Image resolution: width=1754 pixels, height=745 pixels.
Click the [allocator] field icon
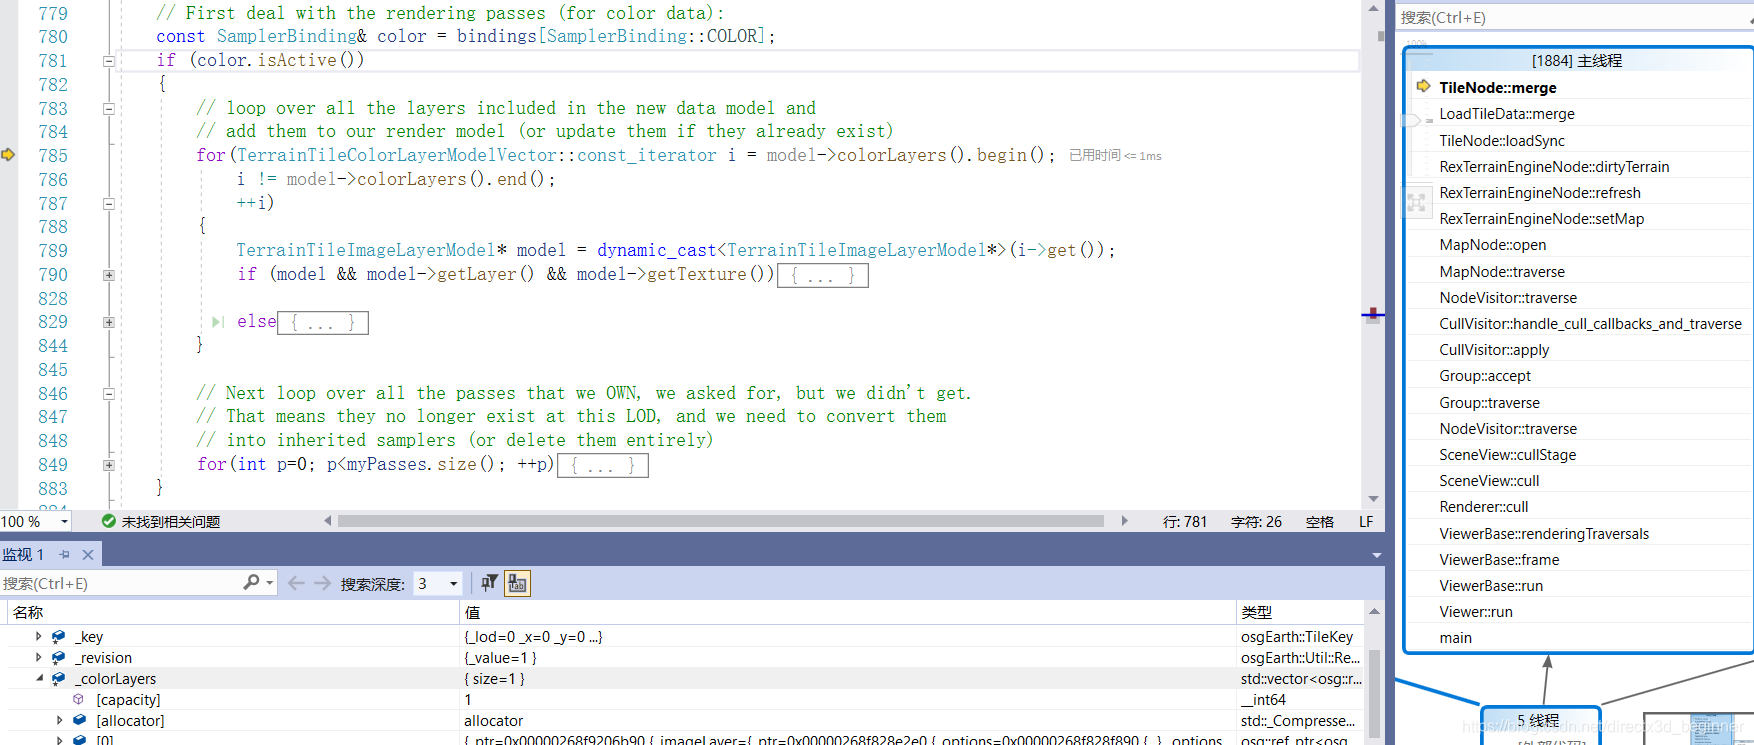pyautogui.click(x=80, y=720)
